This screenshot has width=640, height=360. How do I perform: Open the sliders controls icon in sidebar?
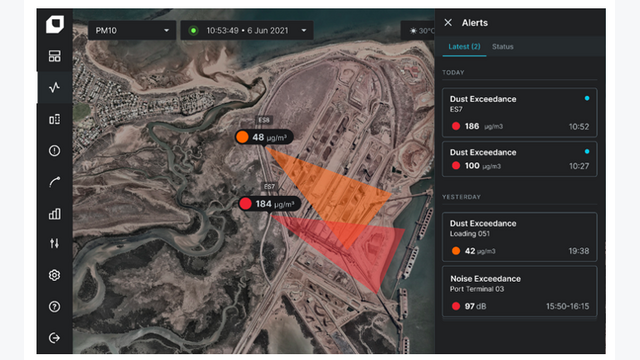point(55,244)
